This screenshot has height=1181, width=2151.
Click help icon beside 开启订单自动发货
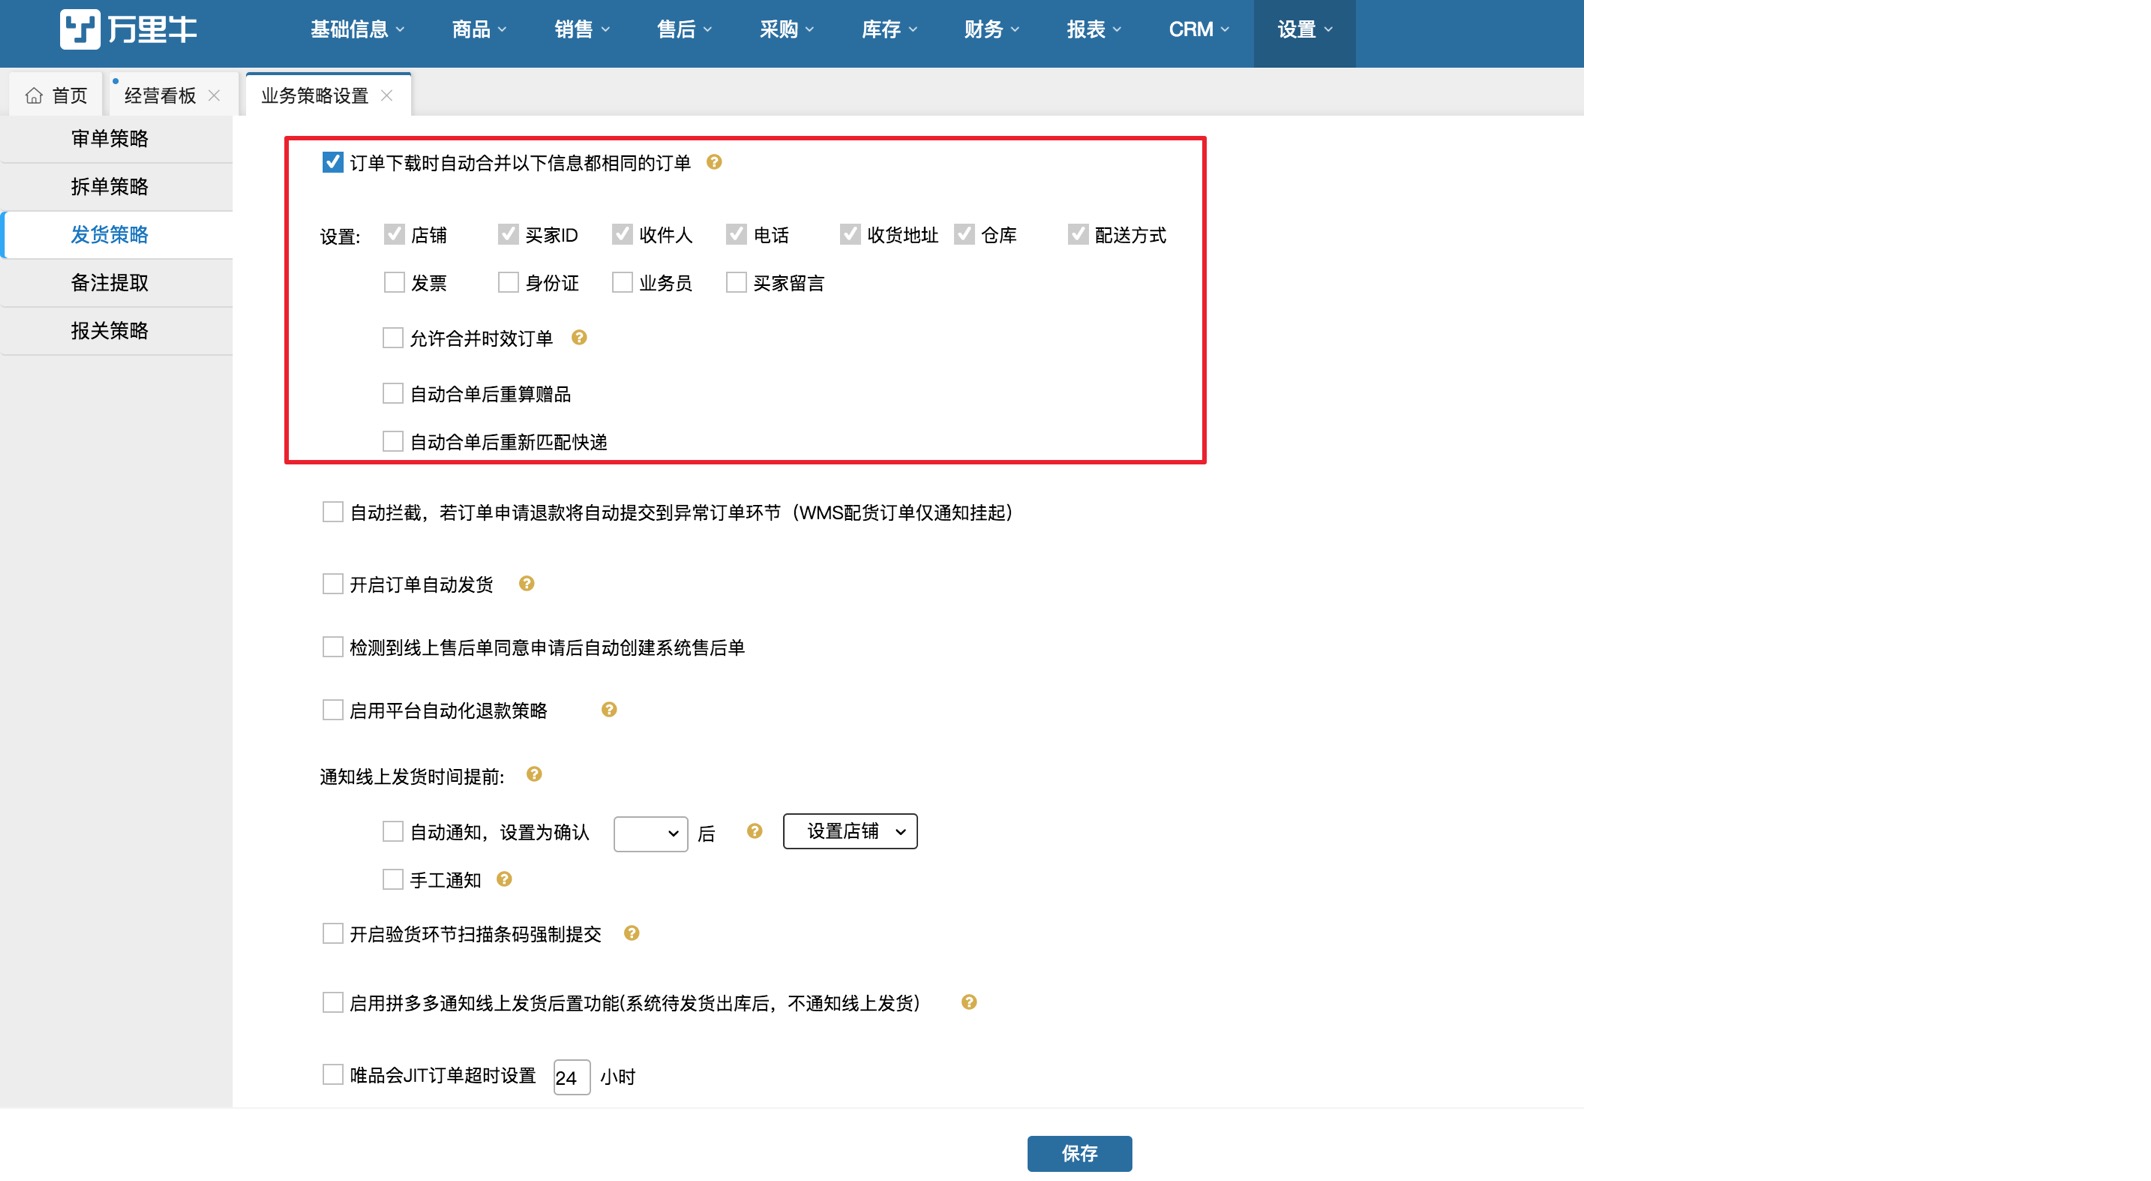click(x=527, y=584)
